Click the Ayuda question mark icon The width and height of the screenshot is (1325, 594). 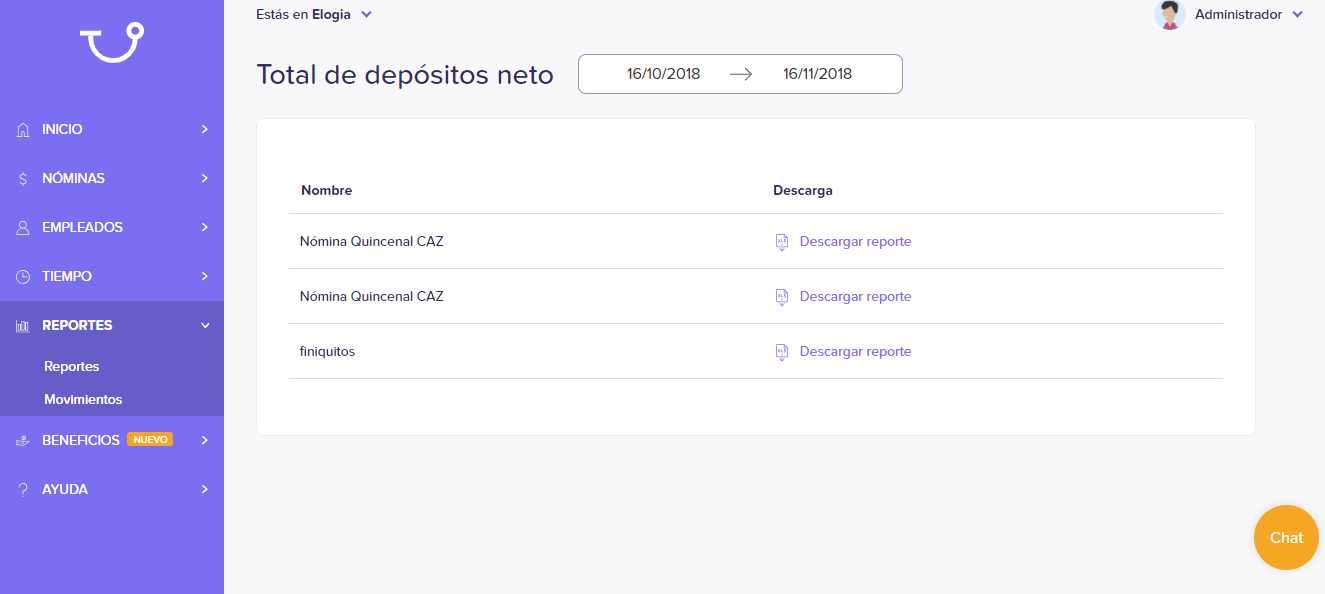click(x=23, y=490)
